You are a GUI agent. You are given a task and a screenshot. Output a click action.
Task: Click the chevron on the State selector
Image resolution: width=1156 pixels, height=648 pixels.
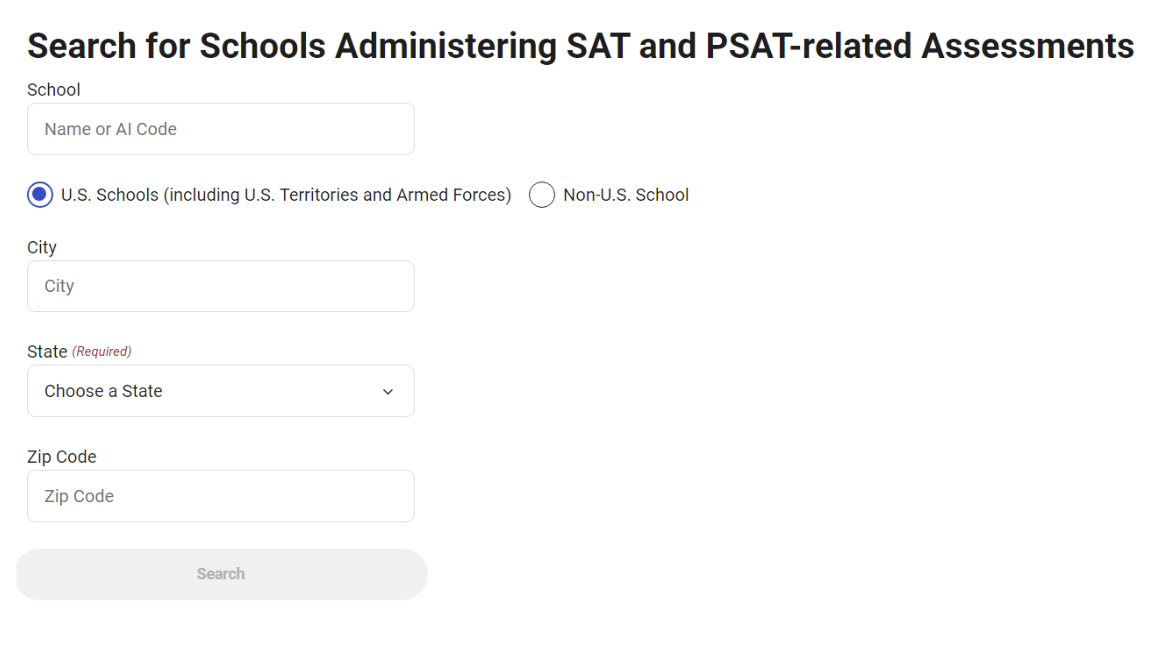[388, 392]
